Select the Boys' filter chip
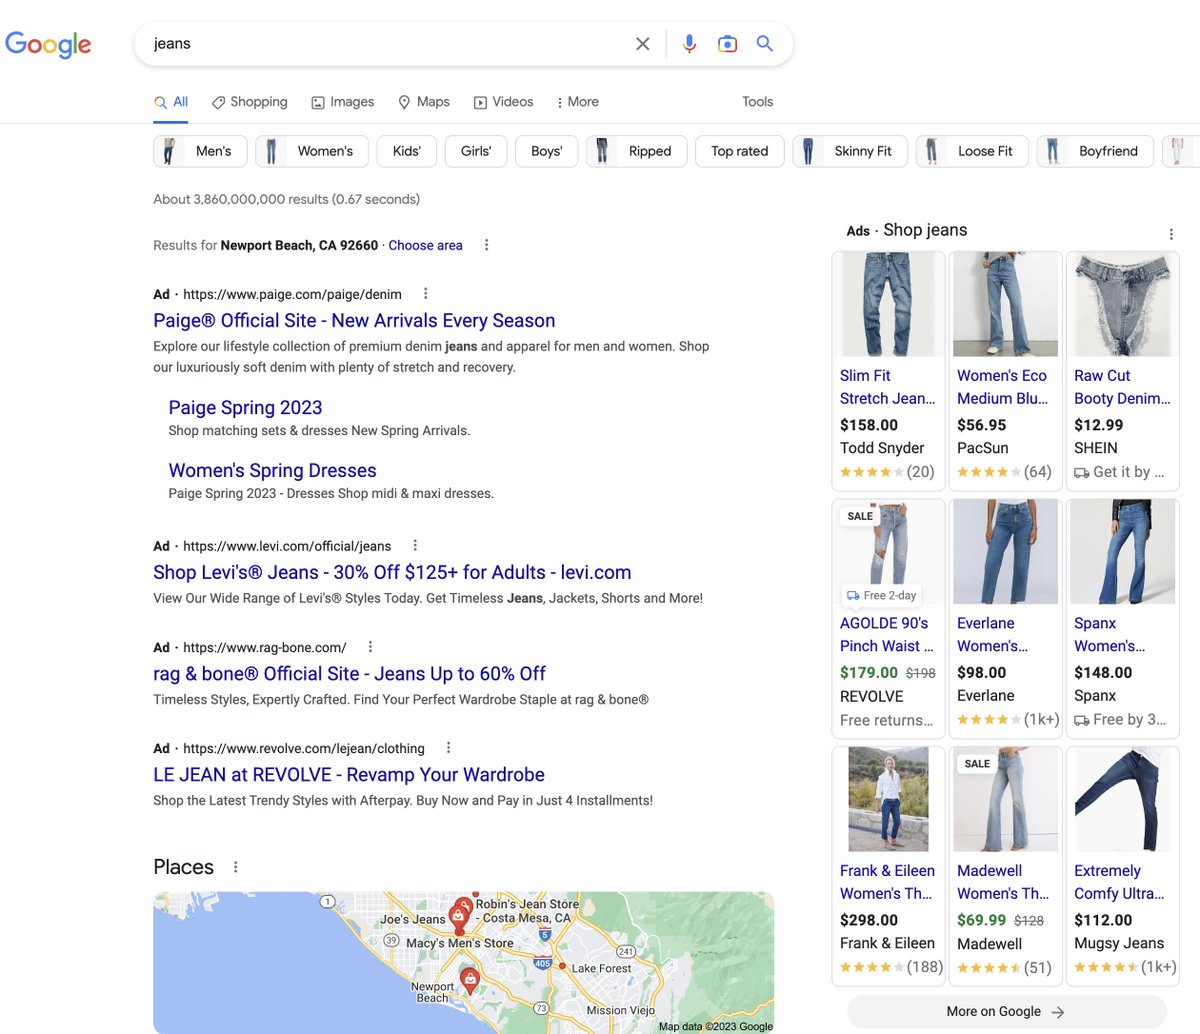This screenshot has width=1200, height=1034. pyautogui.click(x=546, y=151)
